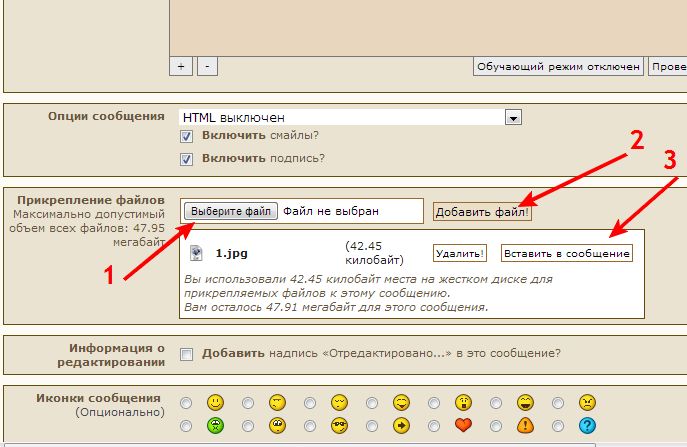This screenshot has height=447, width=687.
Task: Click the smiley wearing glasses icon
Action: click(339, 424)
